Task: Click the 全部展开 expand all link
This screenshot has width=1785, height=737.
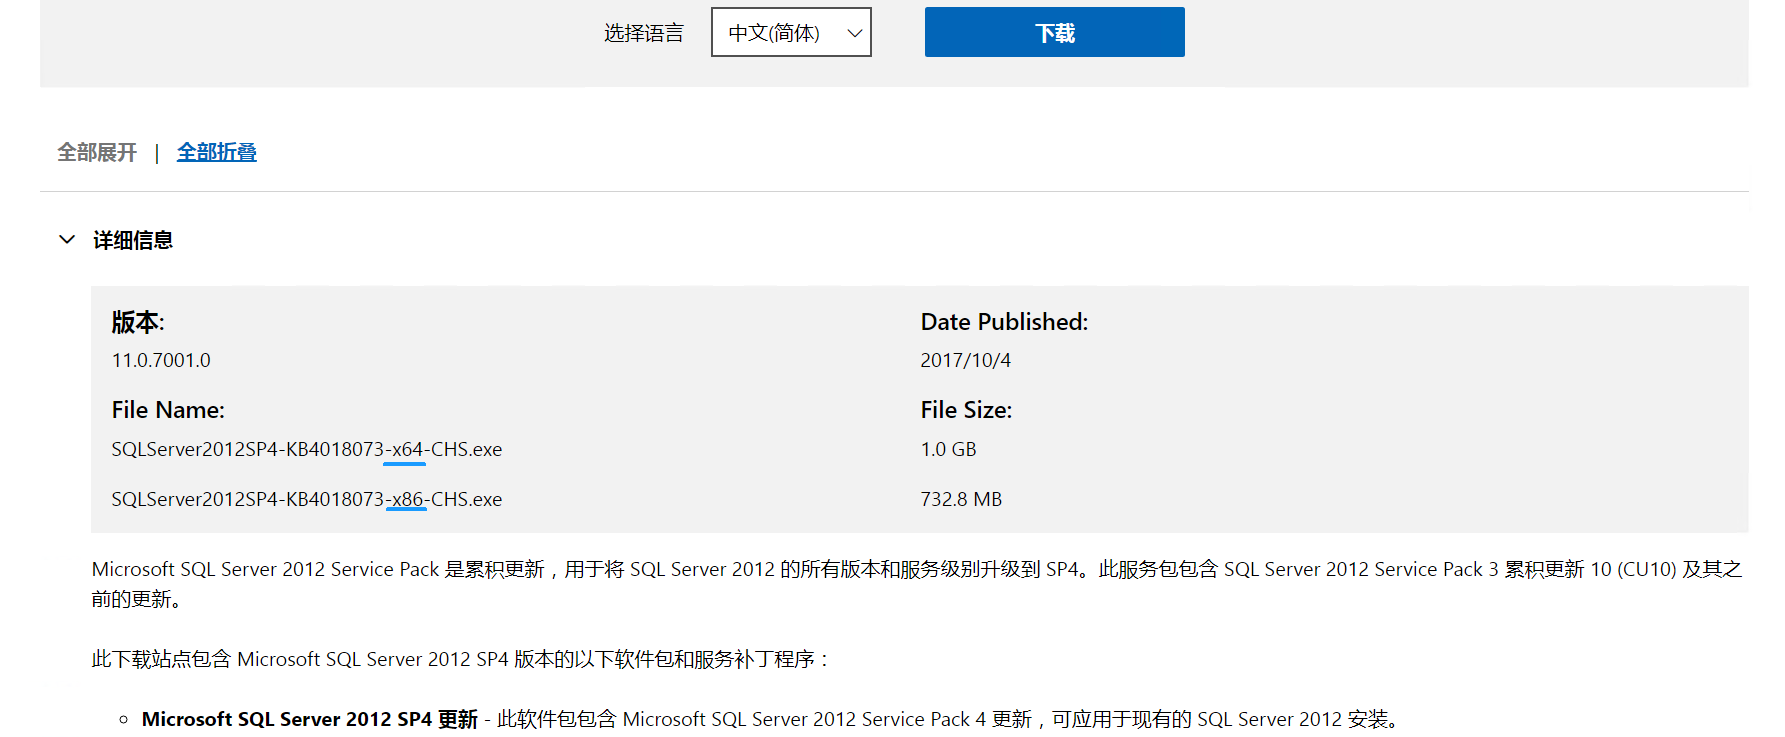Action: point(97,152)
